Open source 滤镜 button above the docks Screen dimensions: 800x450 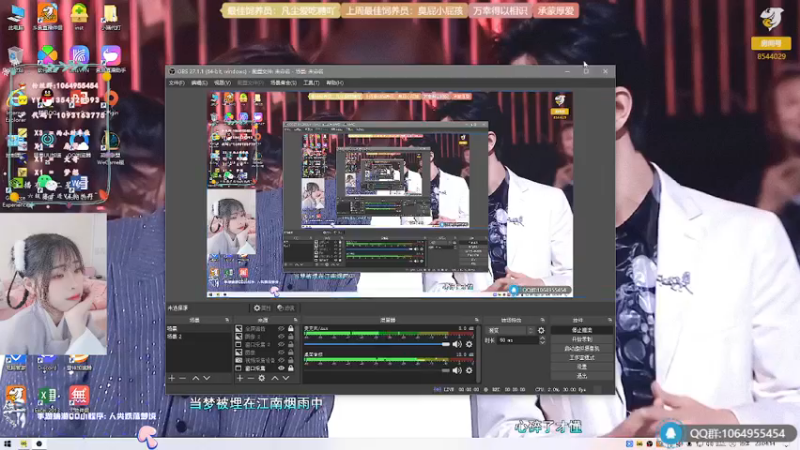(286, 308)
